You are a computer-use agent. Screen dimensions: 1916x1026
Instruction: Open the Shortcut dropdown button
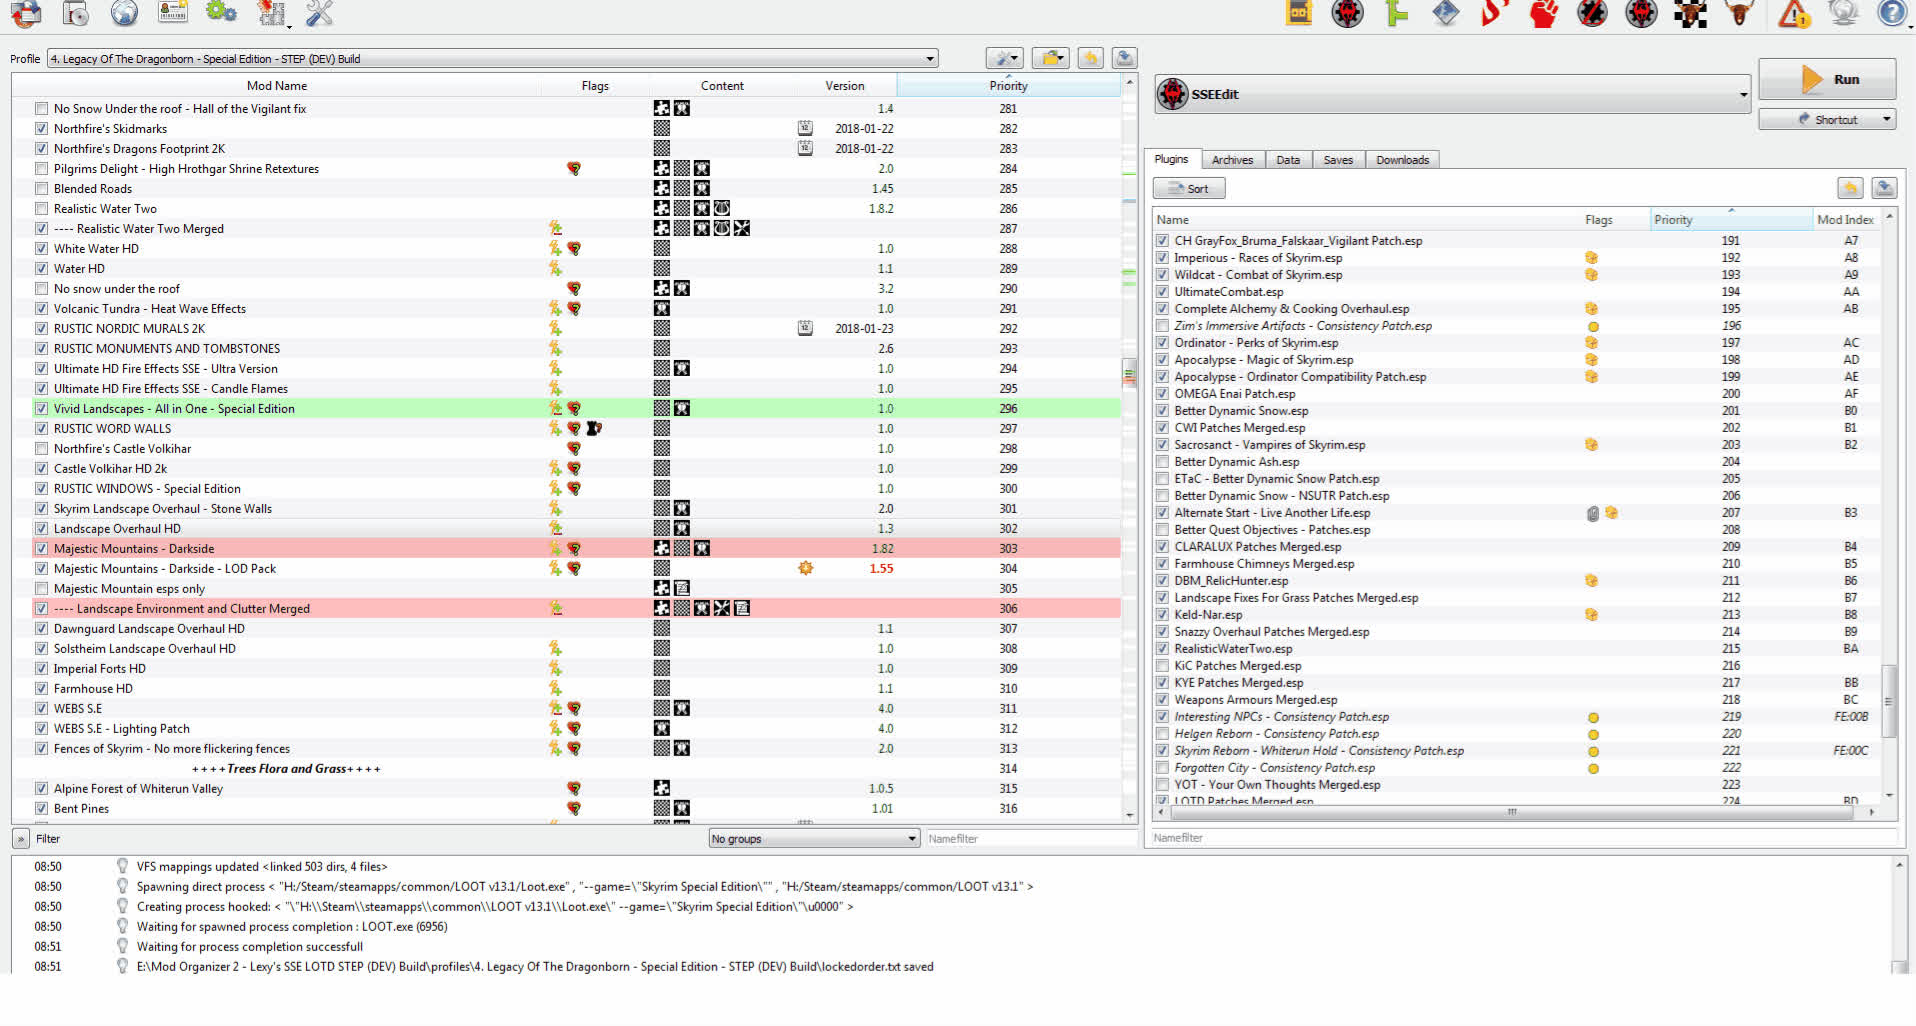(1827, 119)
